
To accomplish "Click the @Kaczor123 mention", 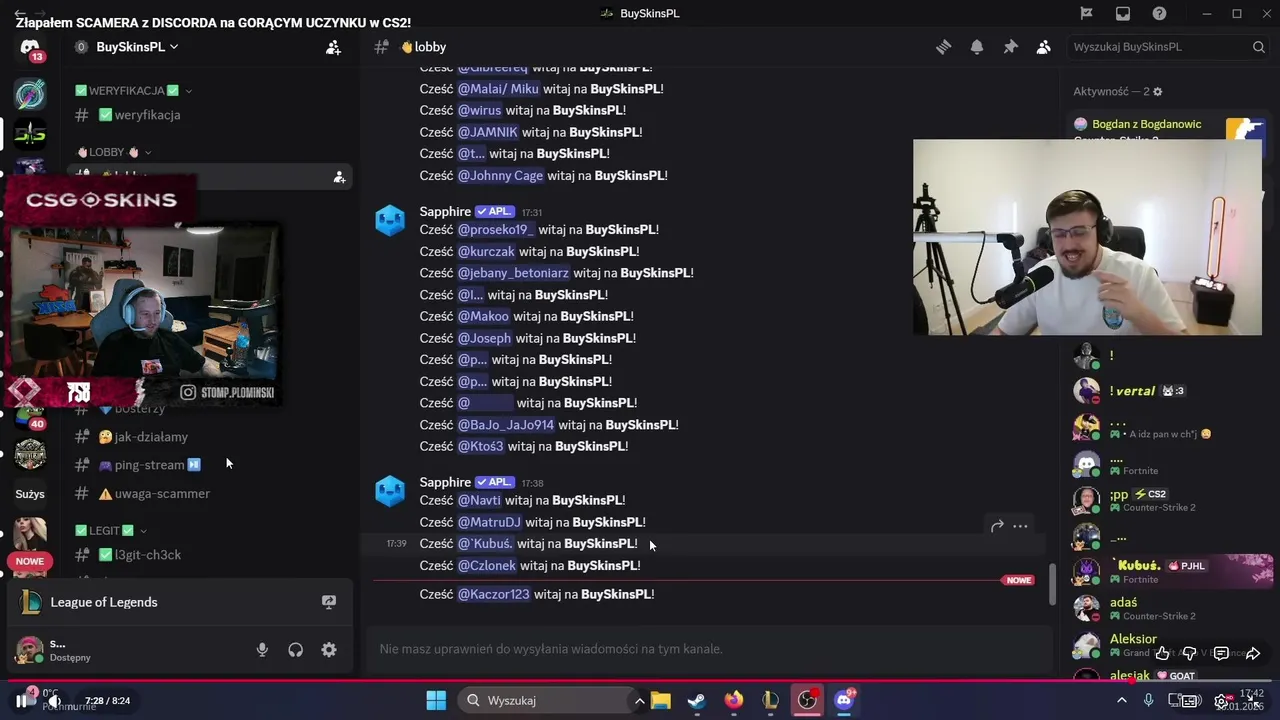I will tap(493, 594).
